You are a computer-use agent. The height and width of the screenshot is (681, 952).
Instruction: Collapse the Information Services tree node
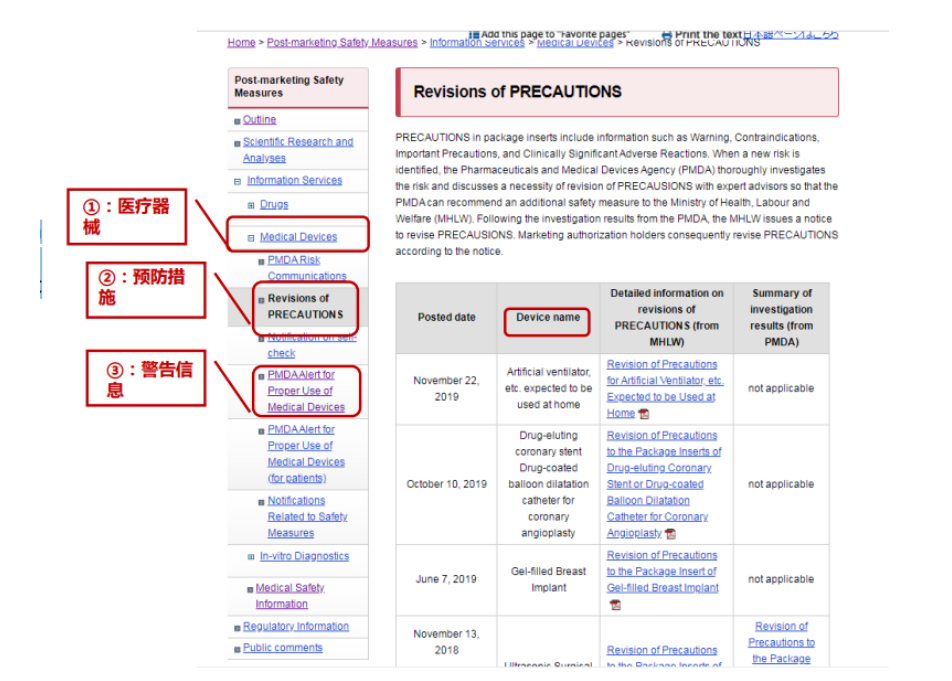coord(238,182)
